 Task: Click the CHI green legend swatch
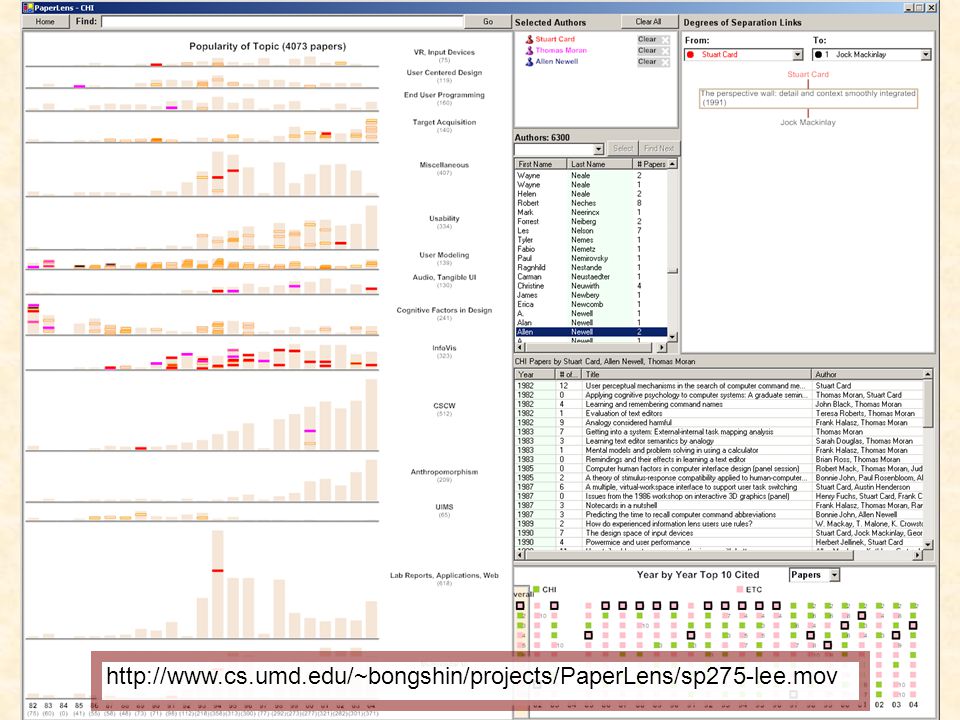pos(536,589)
